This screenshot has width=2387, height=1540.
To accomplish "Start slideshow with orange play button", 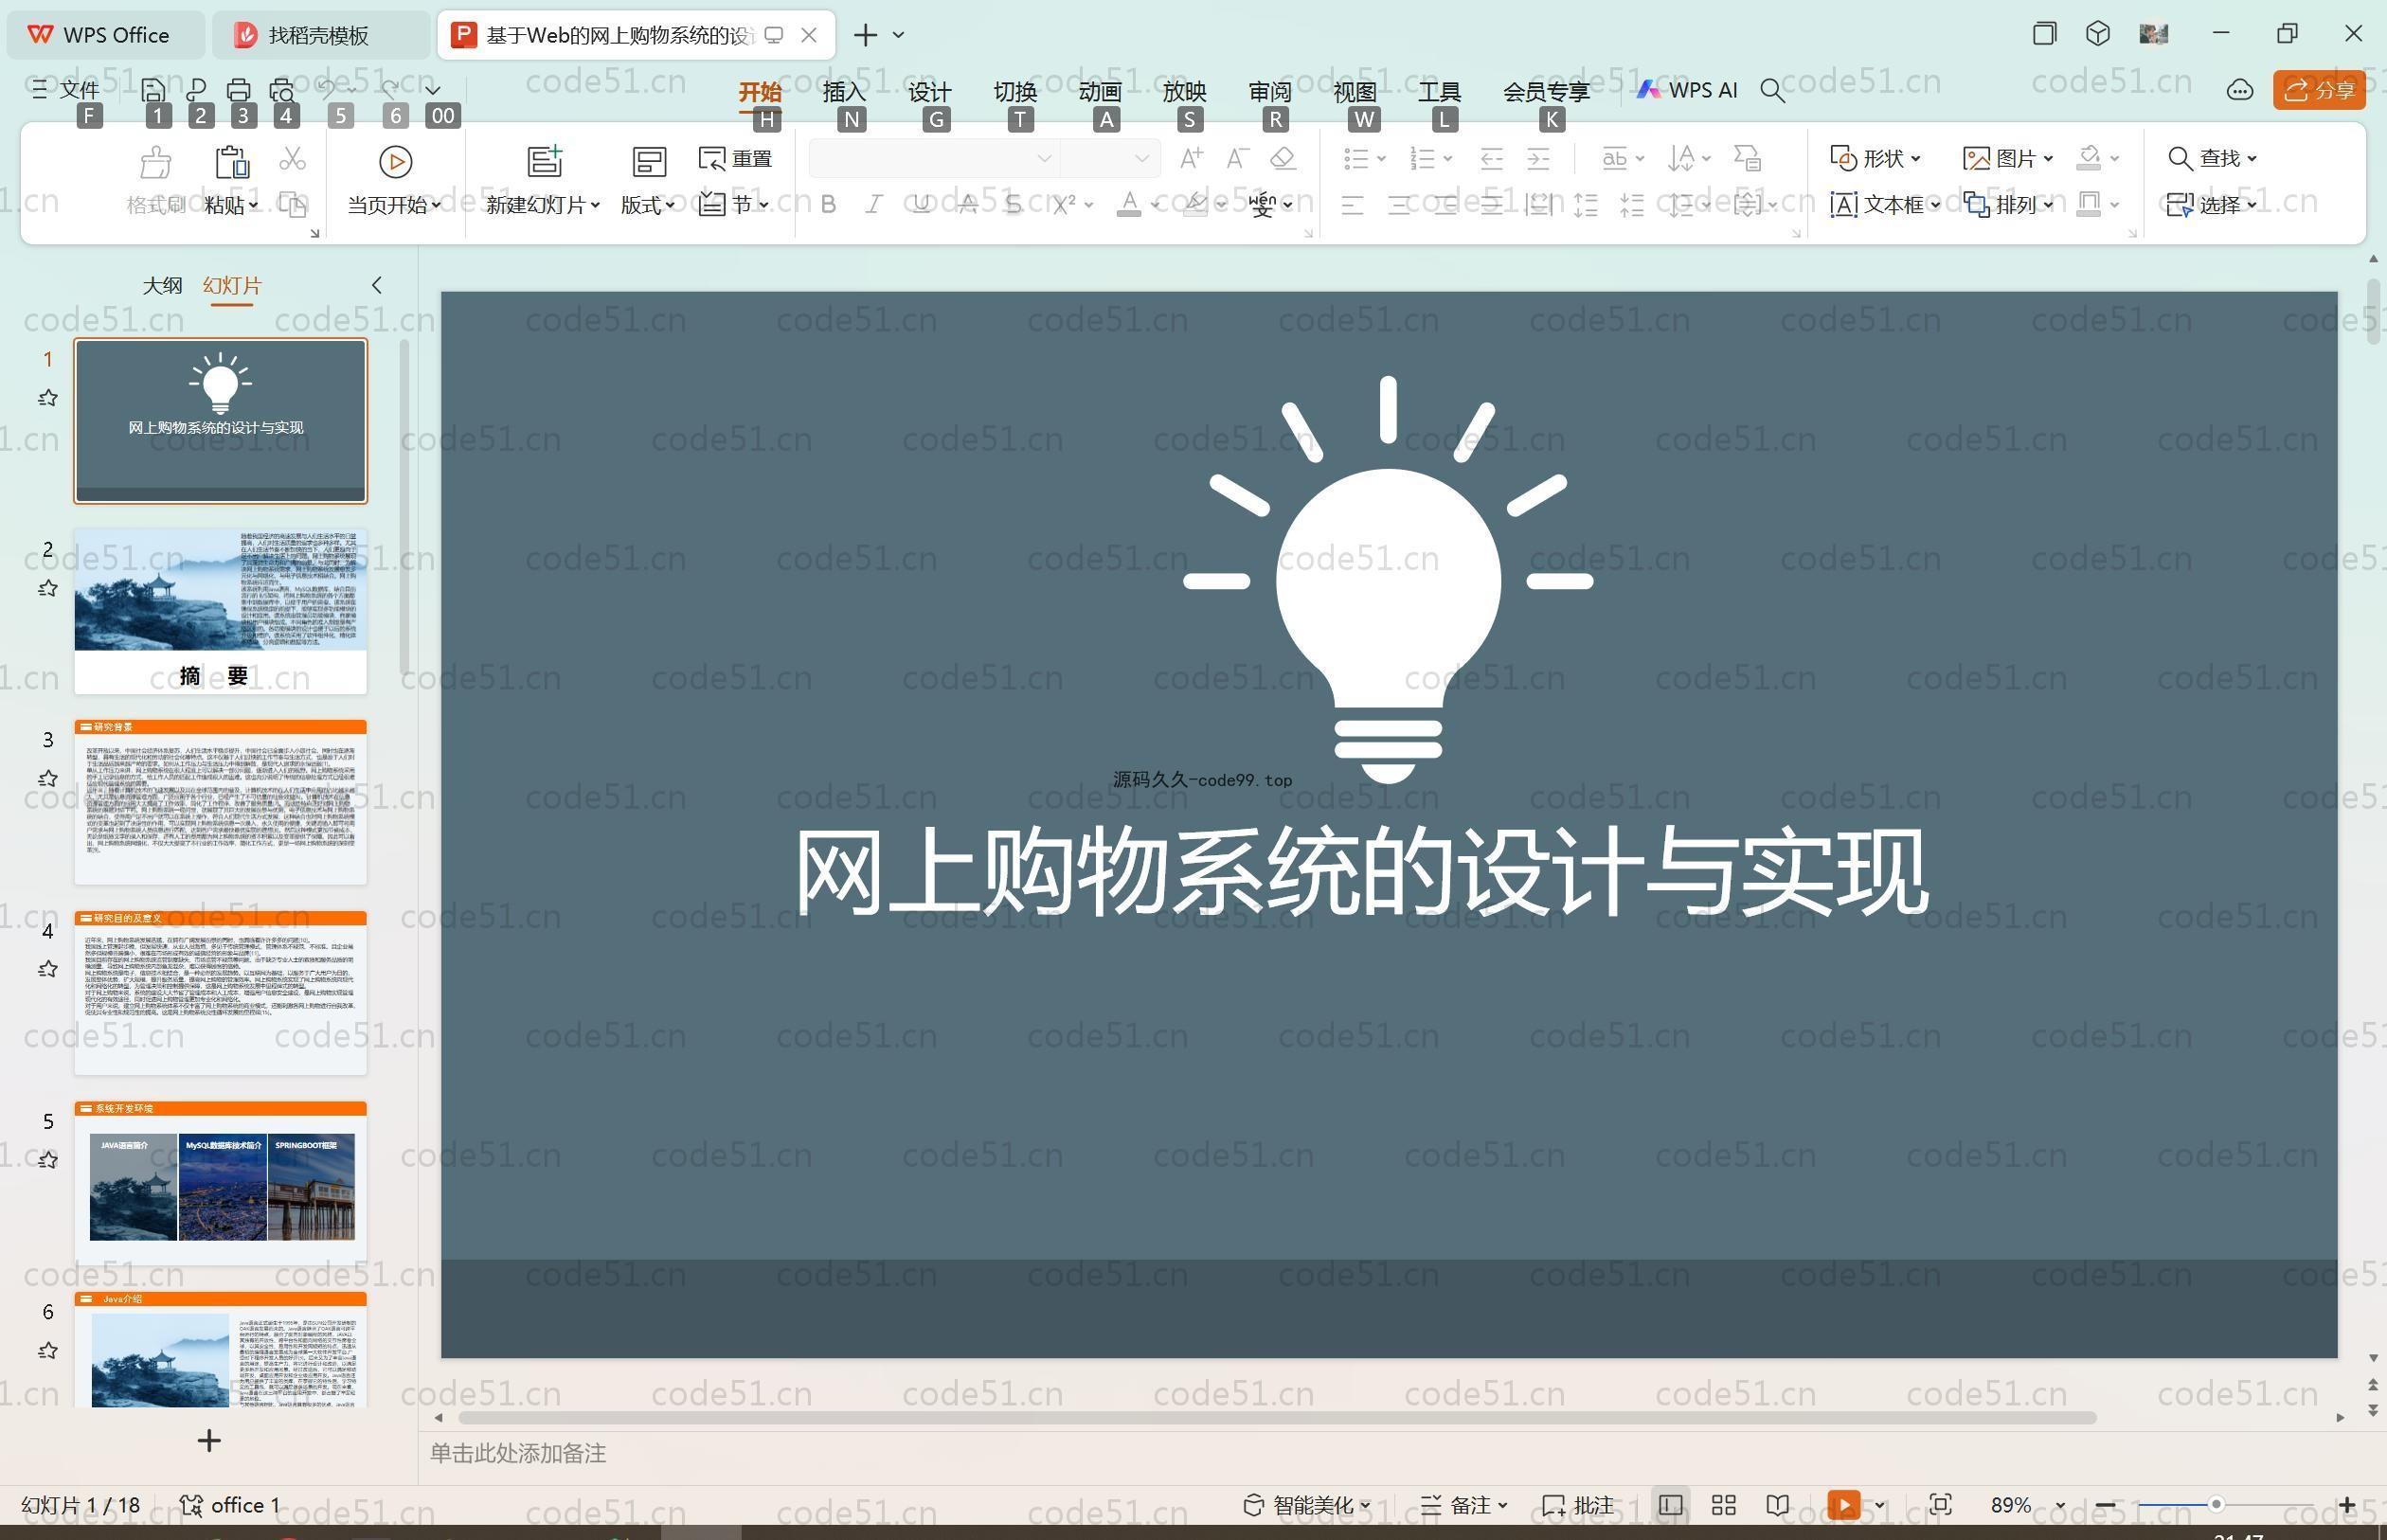I will [1843, 1506].
